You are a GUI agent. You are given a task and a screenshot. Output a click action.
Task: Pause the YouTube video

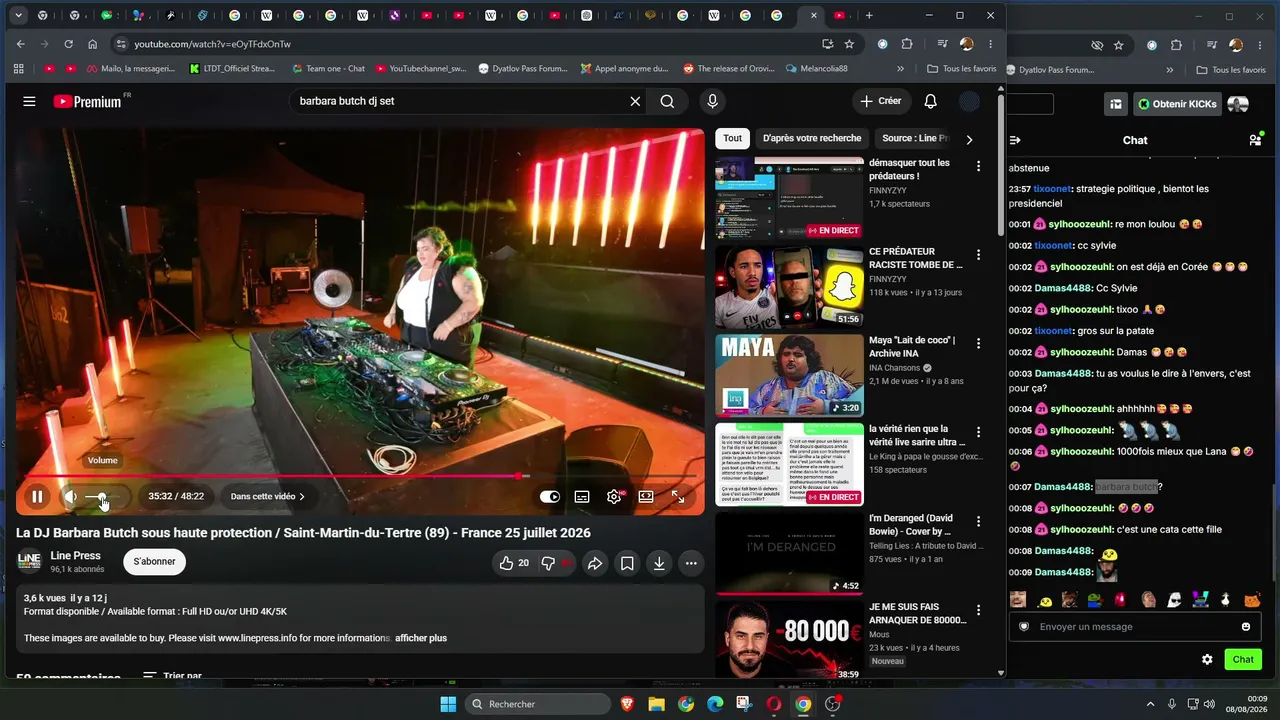(37, 496)
